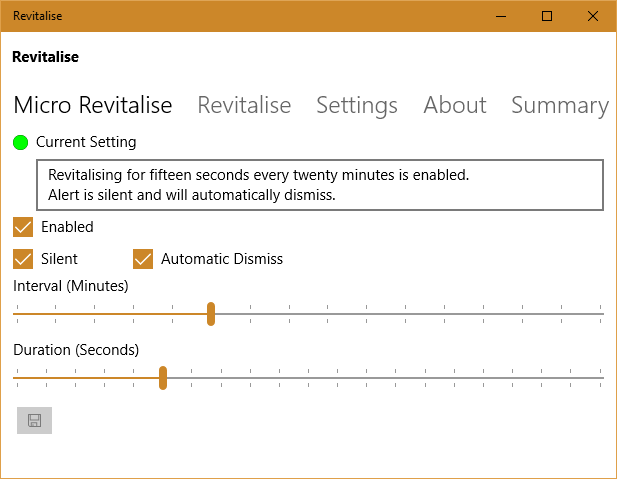Screen dimensions: 617x479
Task: Click the Current Setting label
Action: (86, 142)
